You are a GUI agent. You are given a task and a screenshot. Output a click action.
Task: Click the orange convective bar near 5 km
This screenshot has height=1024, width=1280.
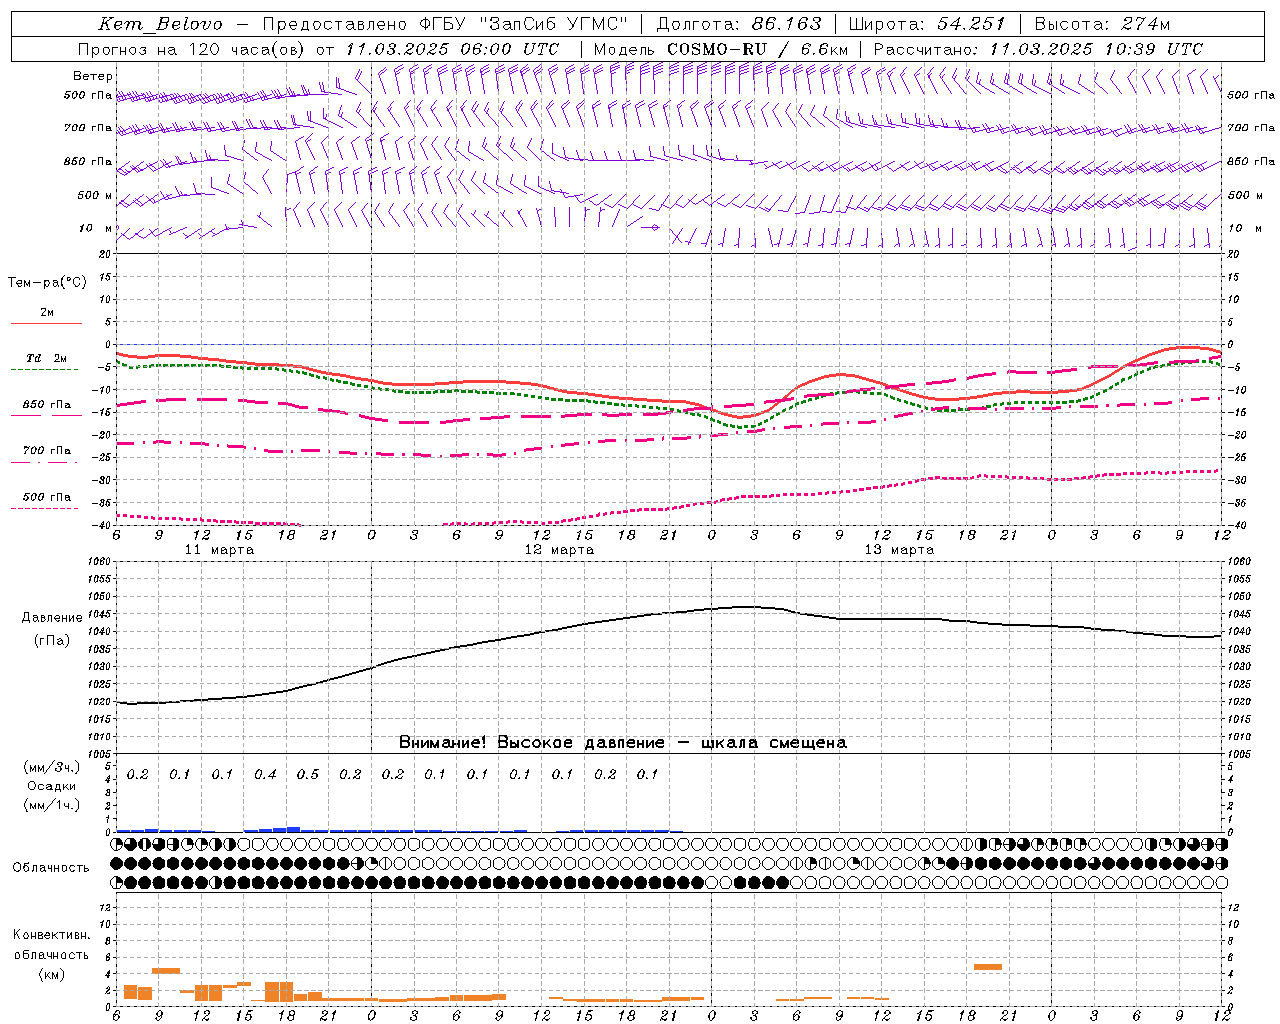(988, 967)
